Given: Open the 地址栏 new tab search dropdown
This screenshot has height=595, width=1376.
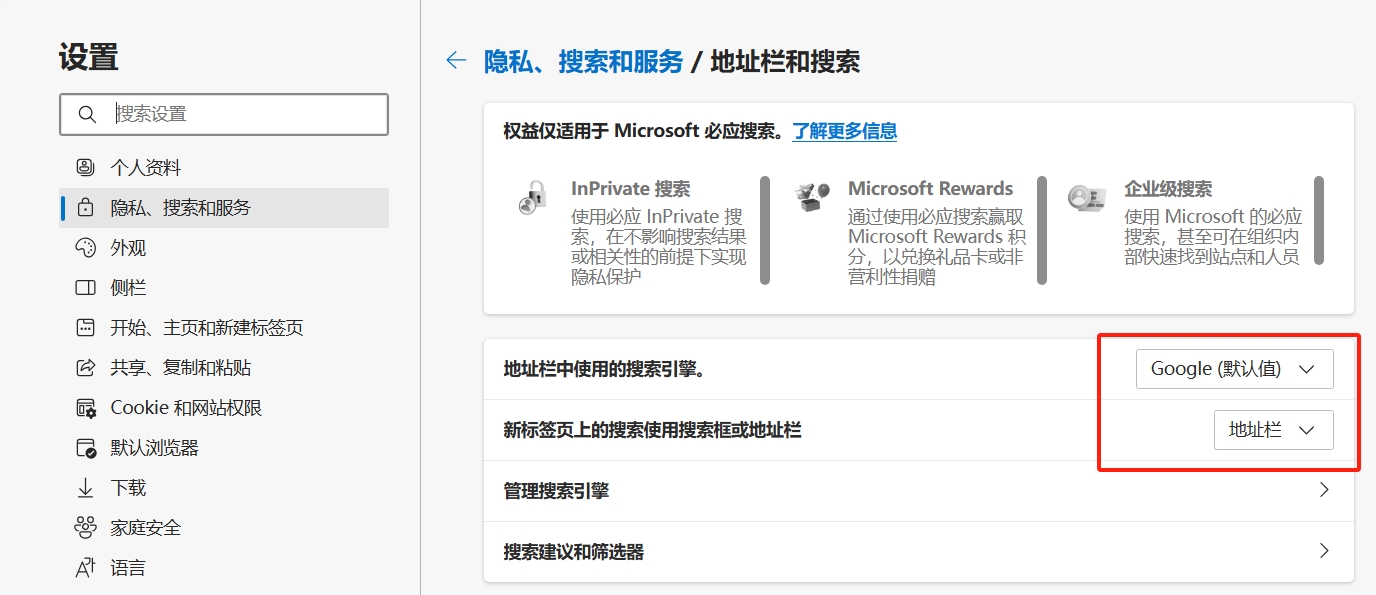Looking at the screenshot, I should pos(1273,430).
